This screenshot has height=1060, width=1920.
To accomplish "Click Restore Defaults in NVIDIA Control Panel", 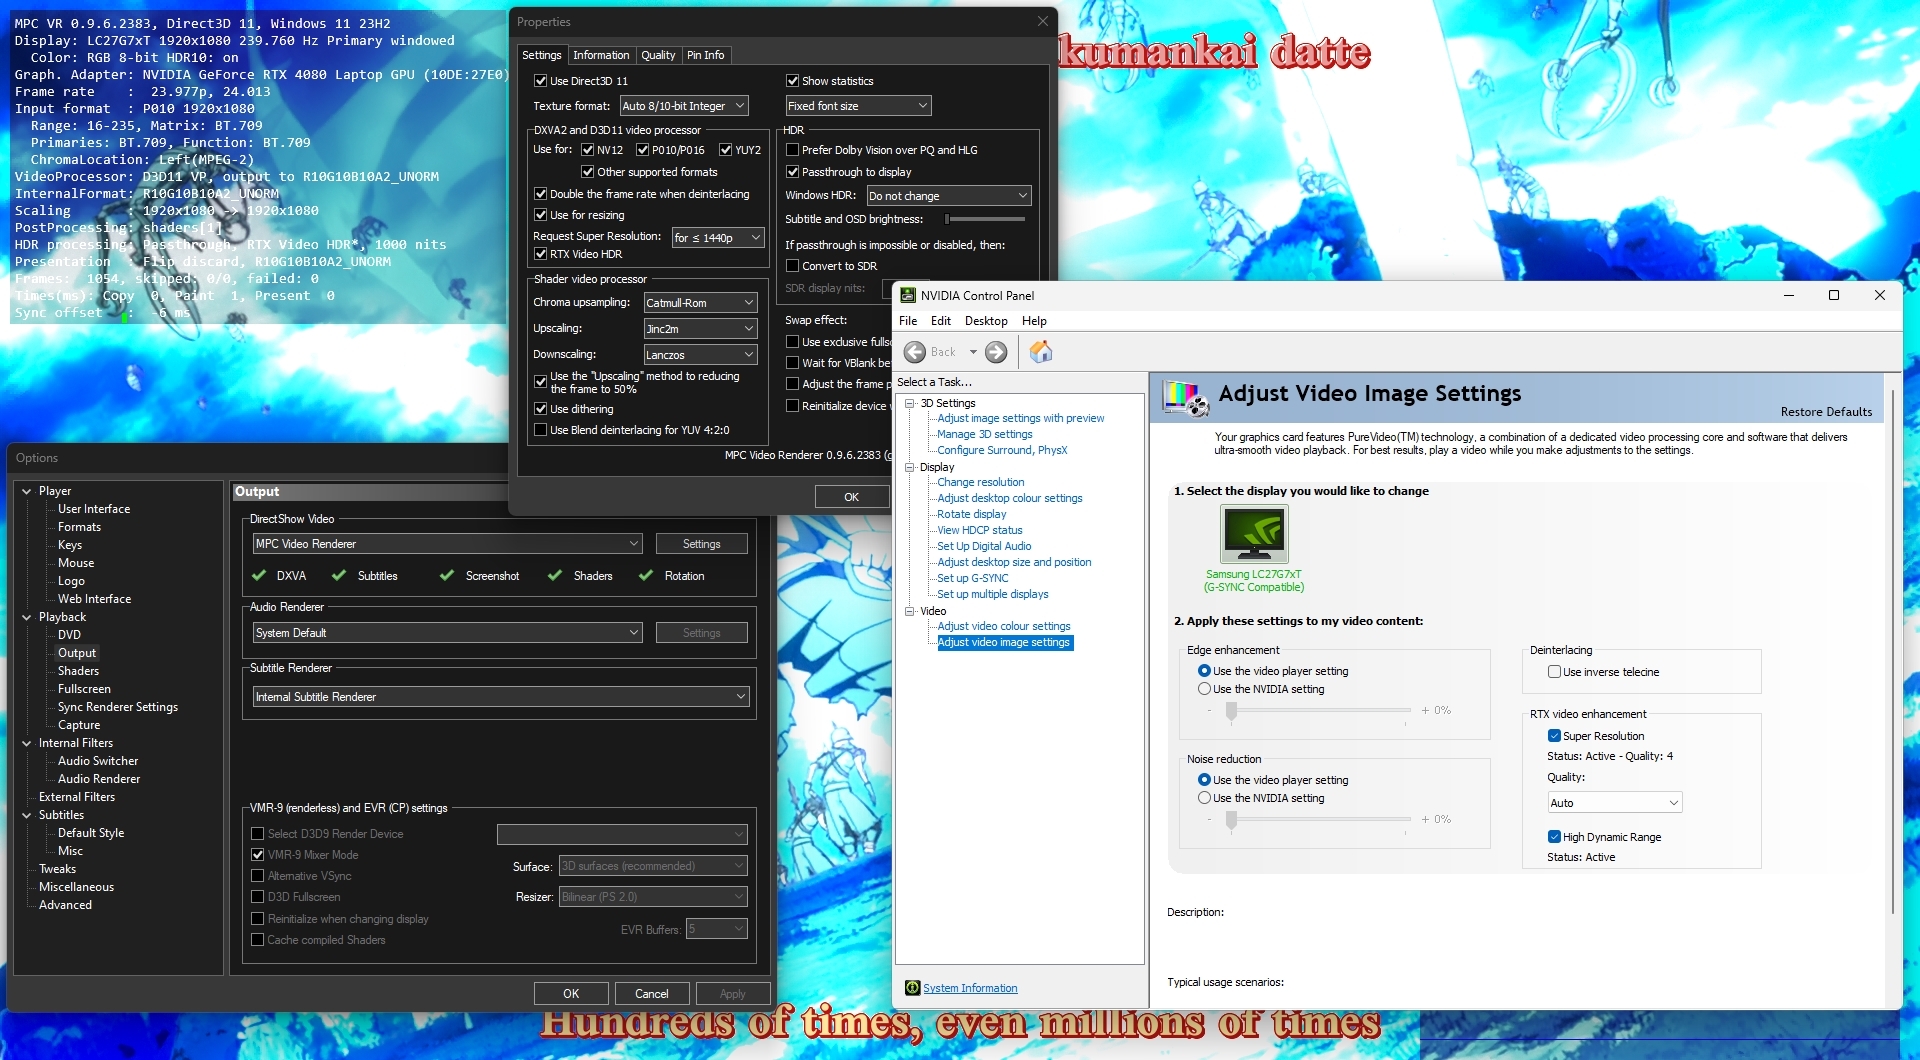I will [1826, 412].
